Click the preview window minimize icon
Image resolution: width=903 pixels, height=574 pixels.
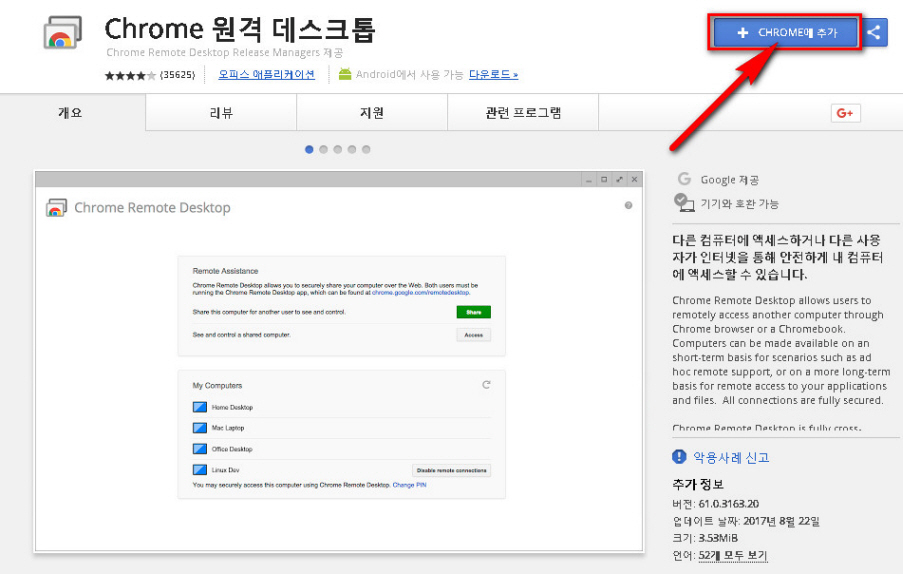[x=589, y=180]
